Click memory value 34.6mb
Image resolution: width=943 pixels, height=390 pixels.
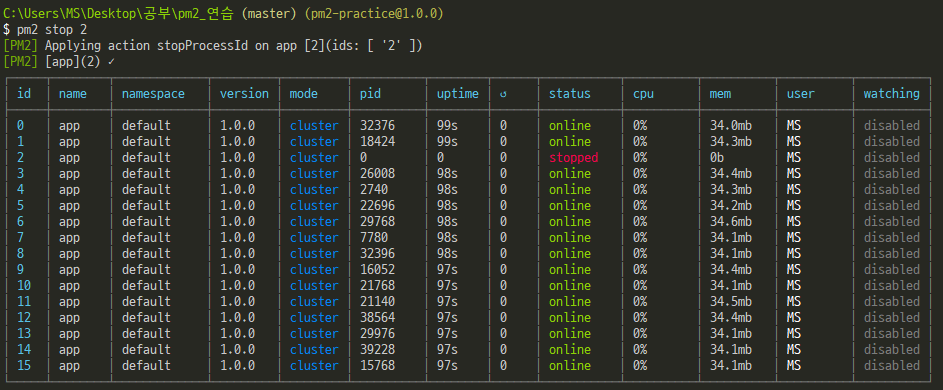pos(731,221)
